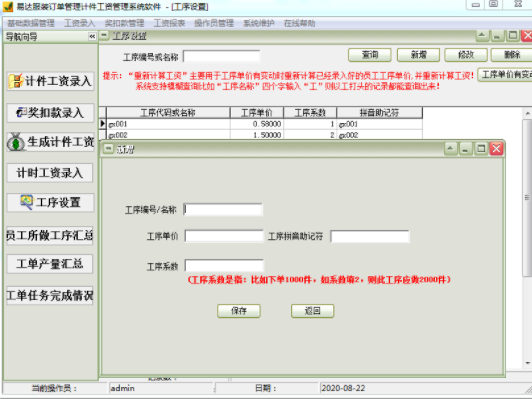The height and width of the screenshot is (399, 532).
Task: Open 工序设置 in the navigation panel
Action: pyautogui.click(x=50, y=203)
